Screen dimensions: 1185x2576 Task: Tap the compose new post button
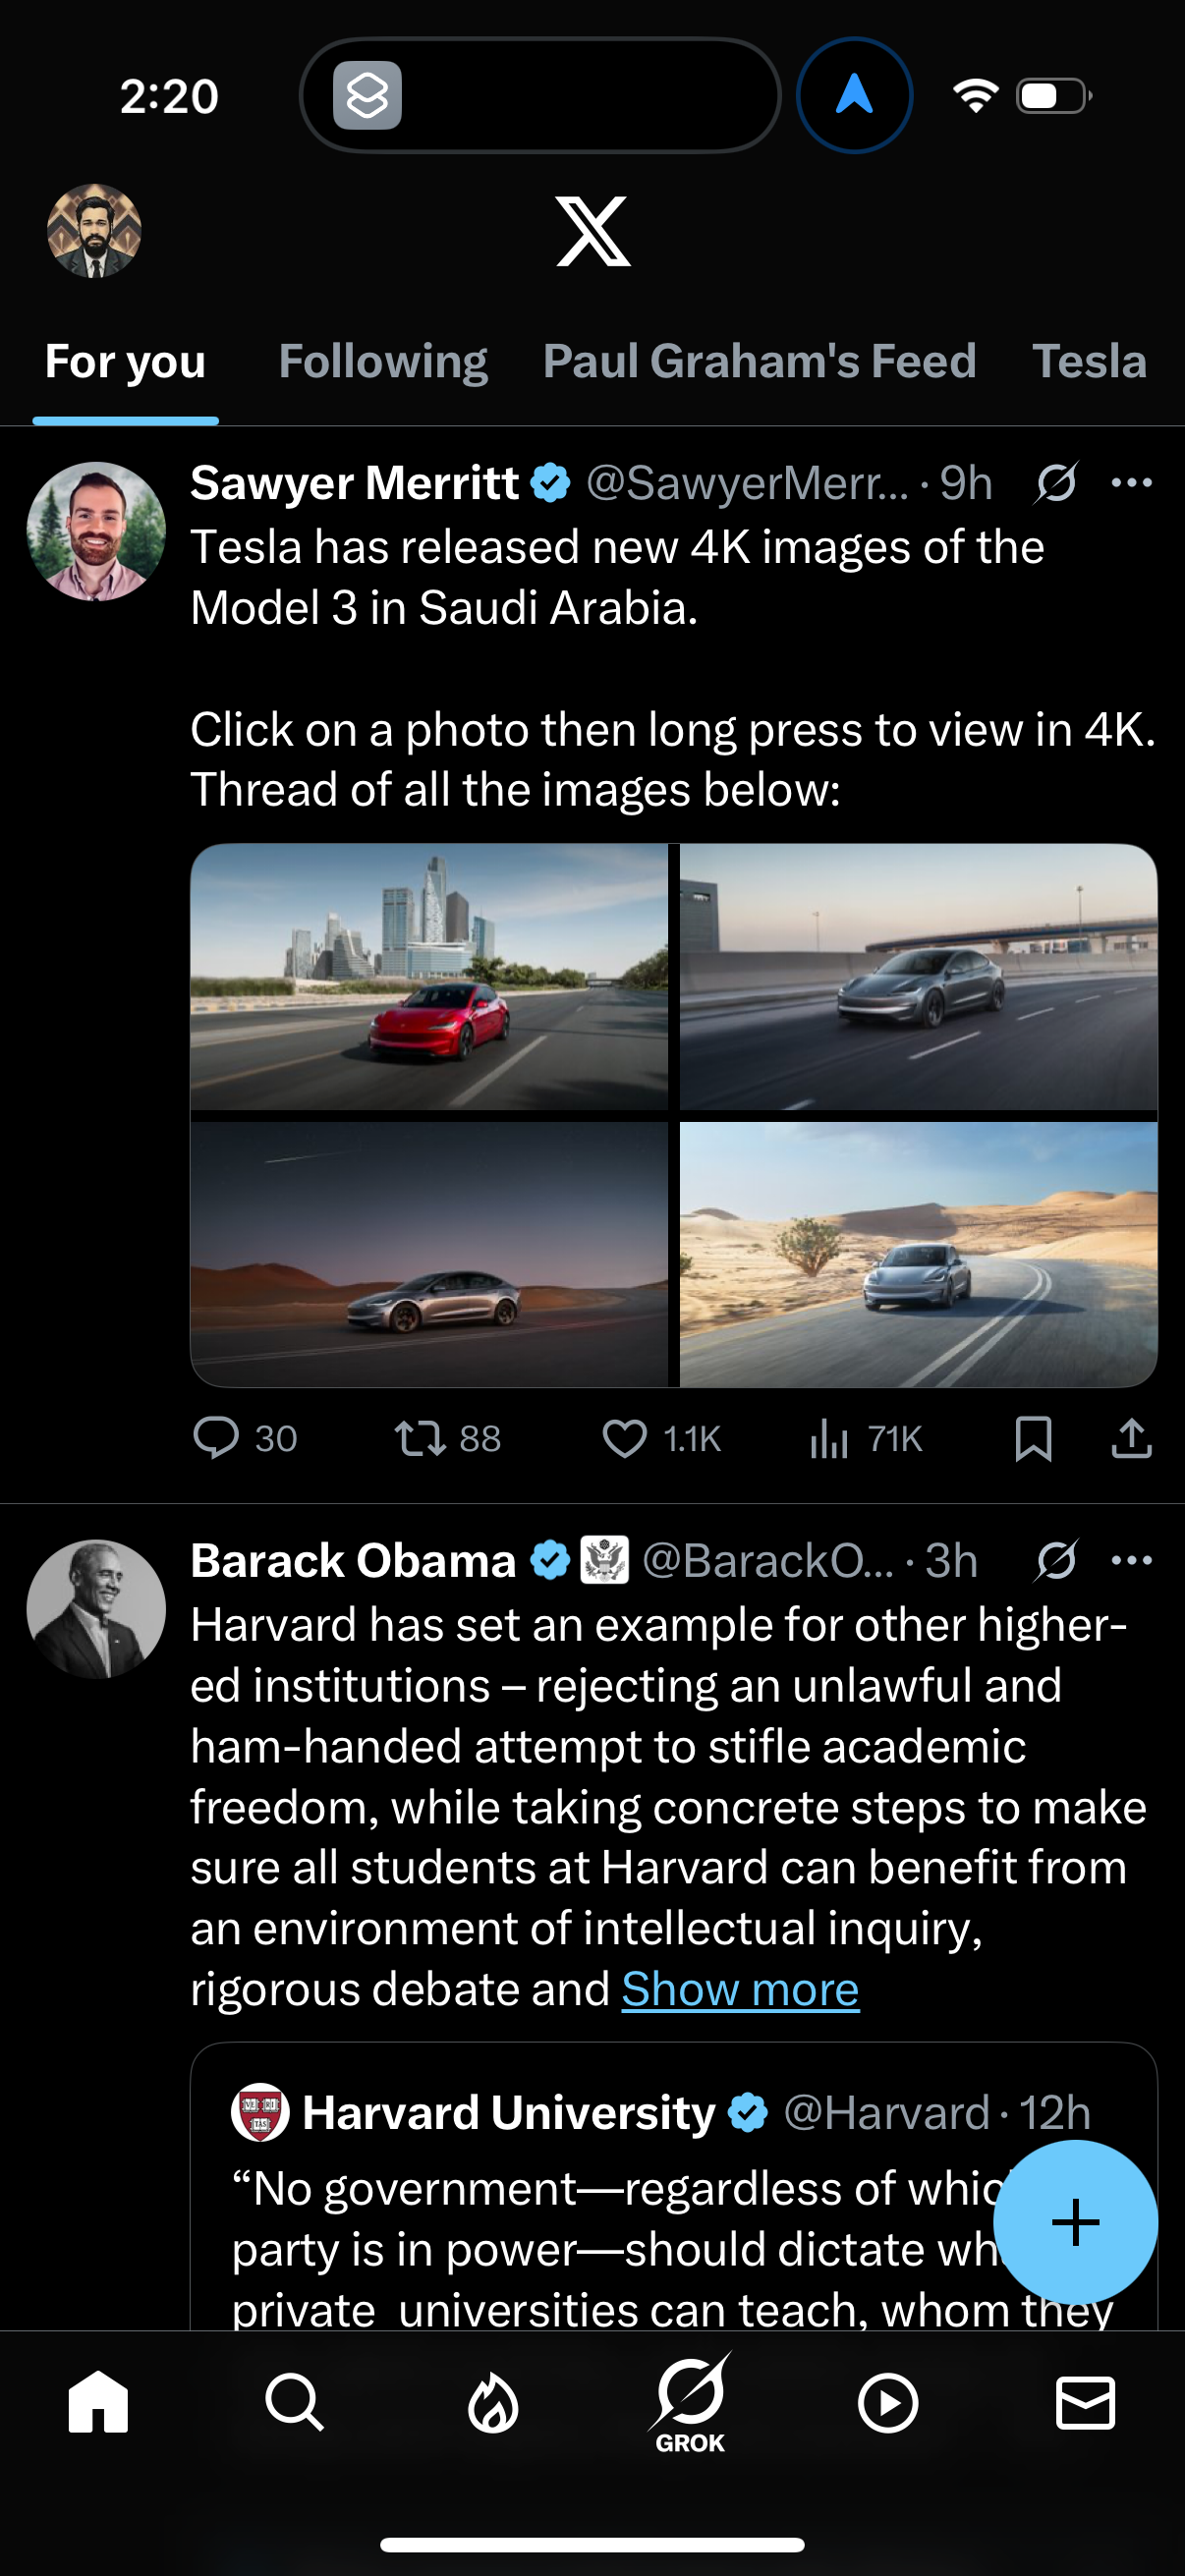1075,2222
